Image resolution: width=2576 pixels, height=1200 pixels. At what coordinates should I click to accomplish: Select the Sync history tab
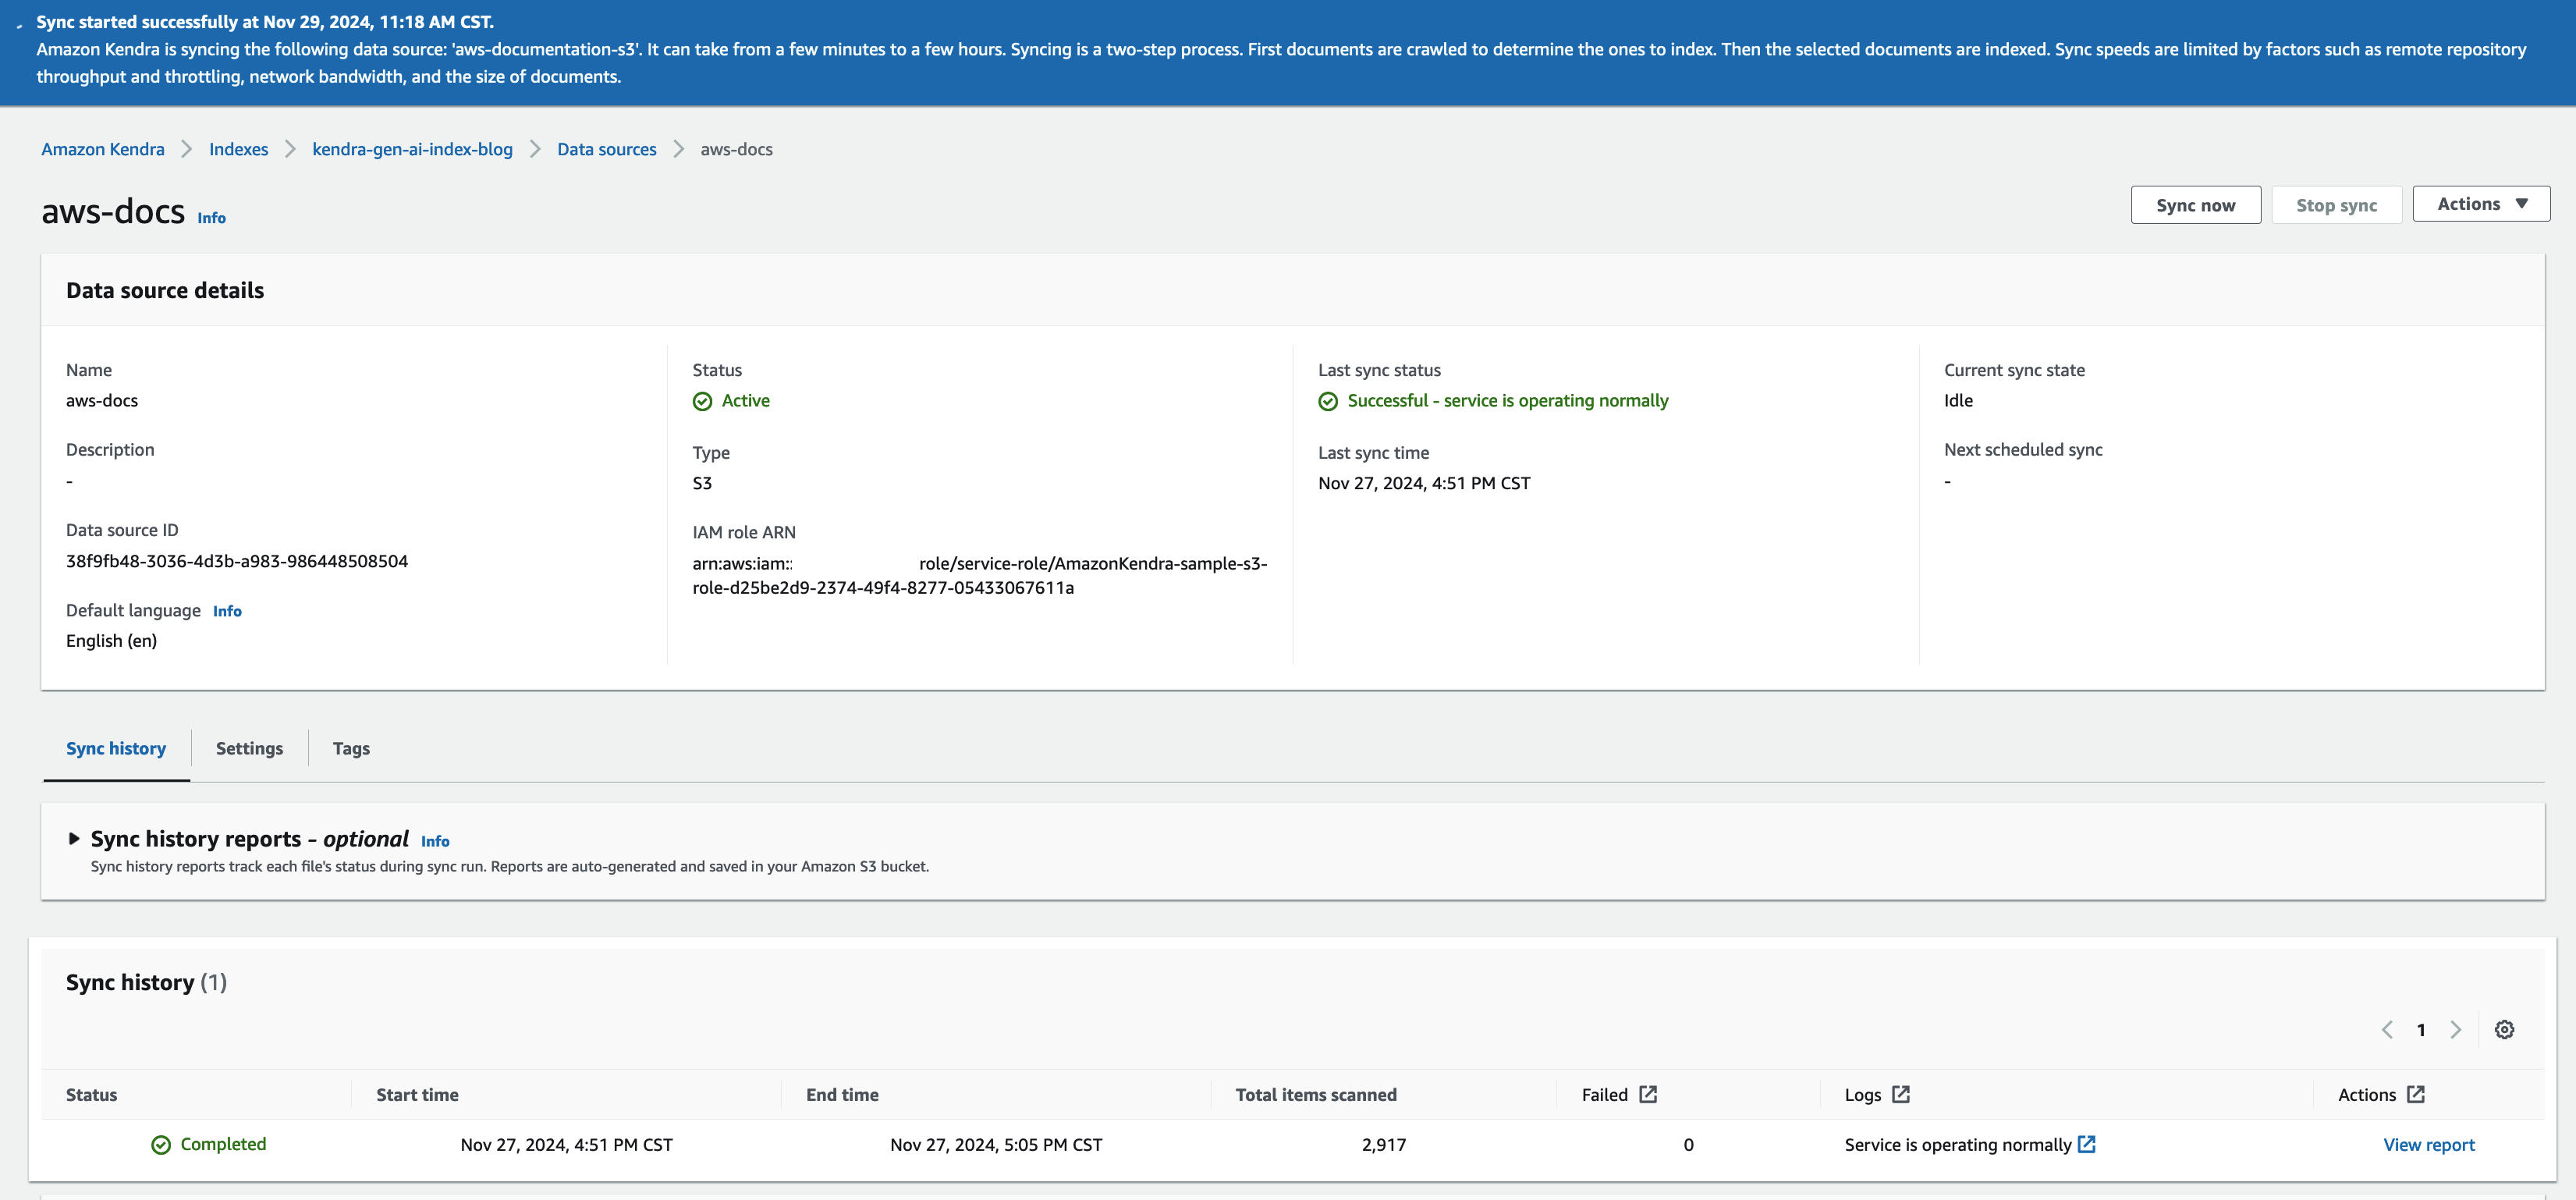[116, 748]
